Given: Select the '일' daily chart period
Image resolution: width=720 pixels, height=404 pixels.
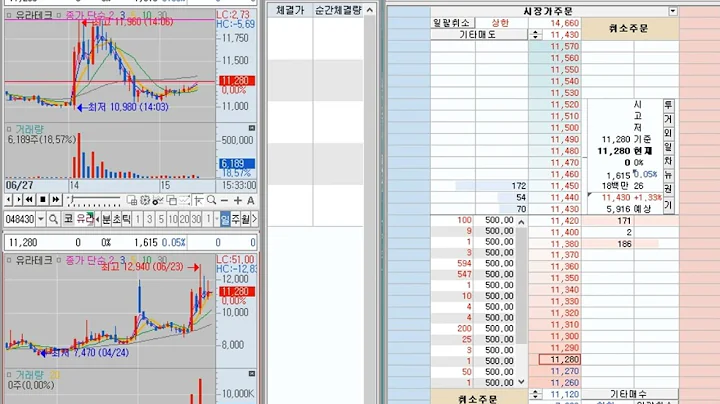Looking at the screenshot, I should pos(225,219).
